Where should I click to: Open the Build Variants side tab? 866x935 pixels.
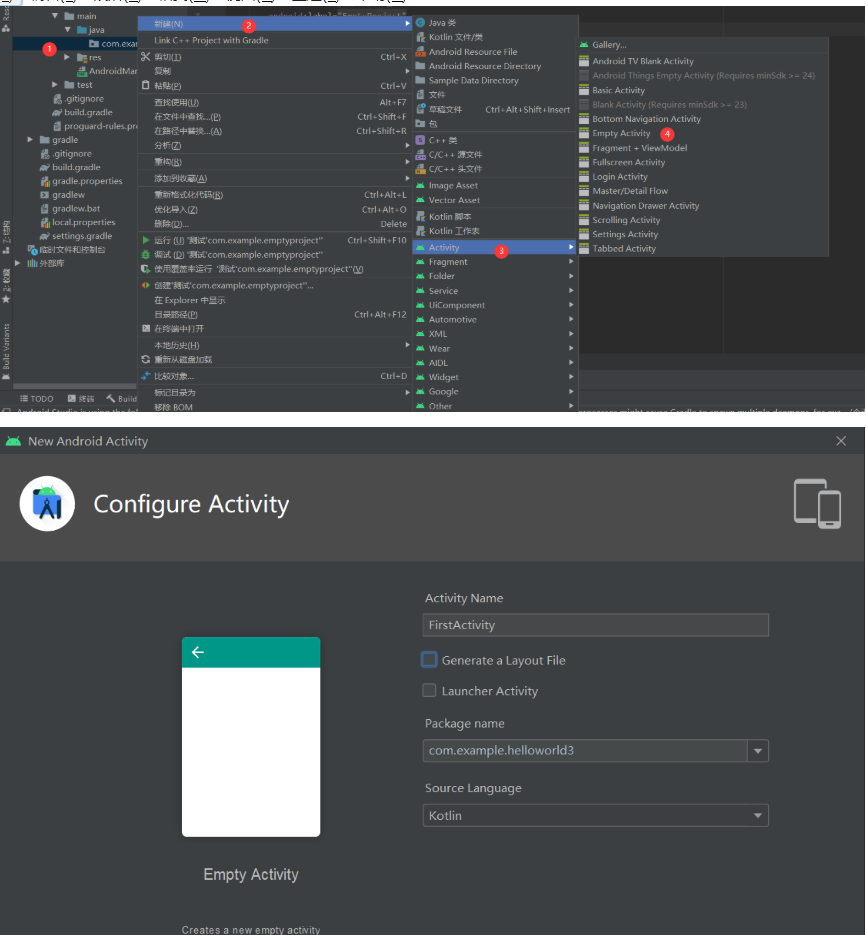click(6, 351)
